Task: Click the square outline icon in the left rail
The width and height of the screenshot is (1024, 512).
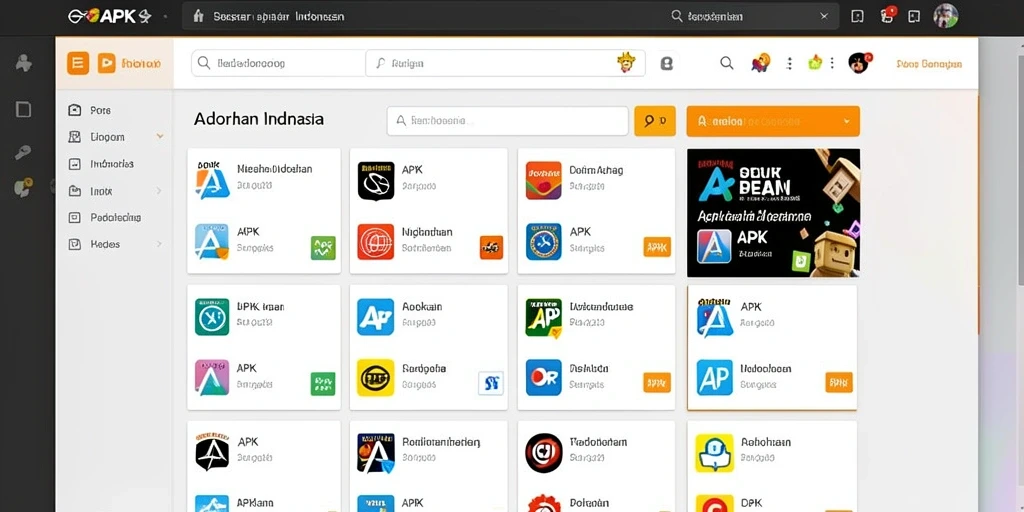Action: click(x=24, y=109)
